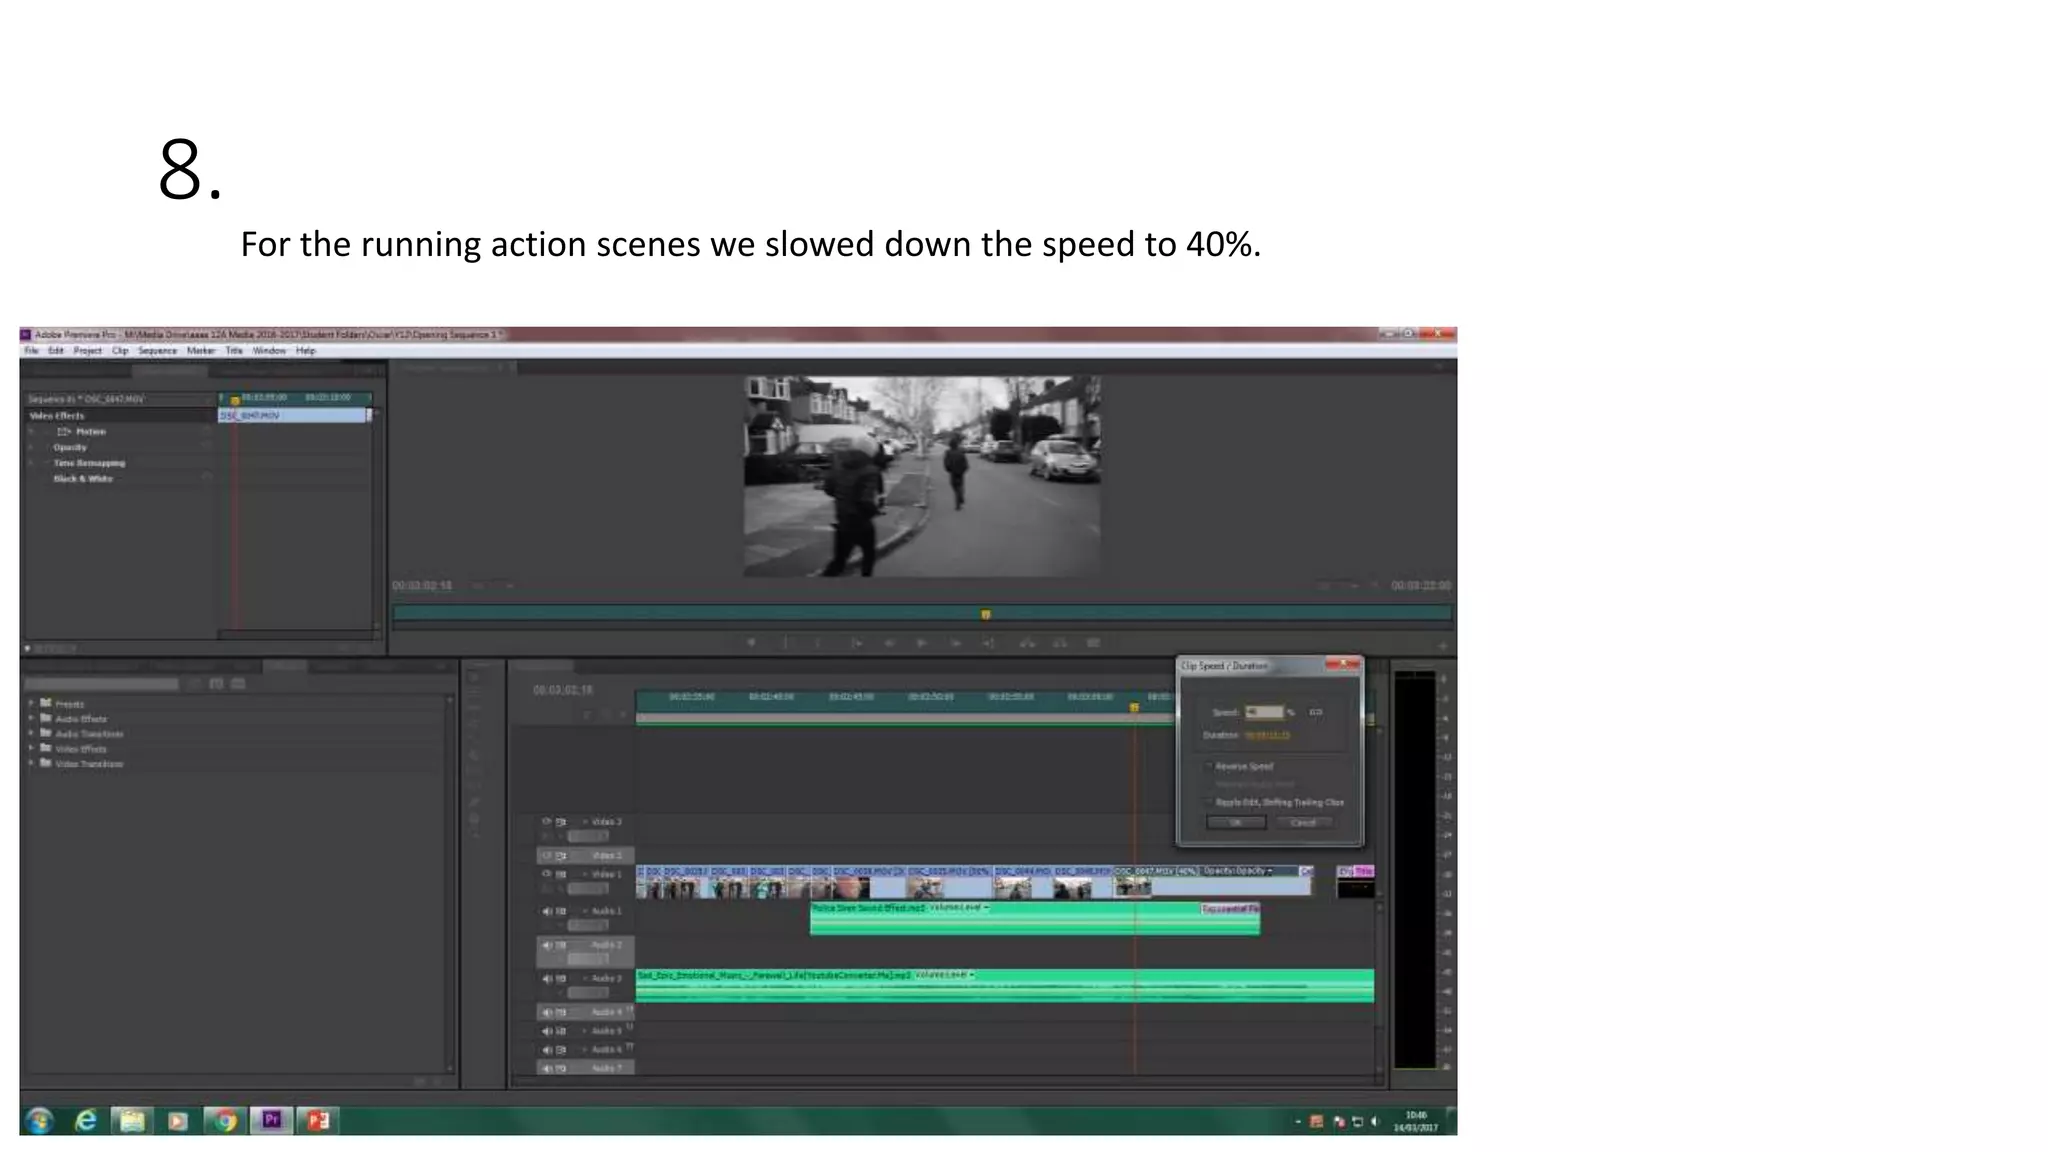Click the Program monitor preview image
The height and width of the screenshot is (1152, 2048).
coord(922,476)
